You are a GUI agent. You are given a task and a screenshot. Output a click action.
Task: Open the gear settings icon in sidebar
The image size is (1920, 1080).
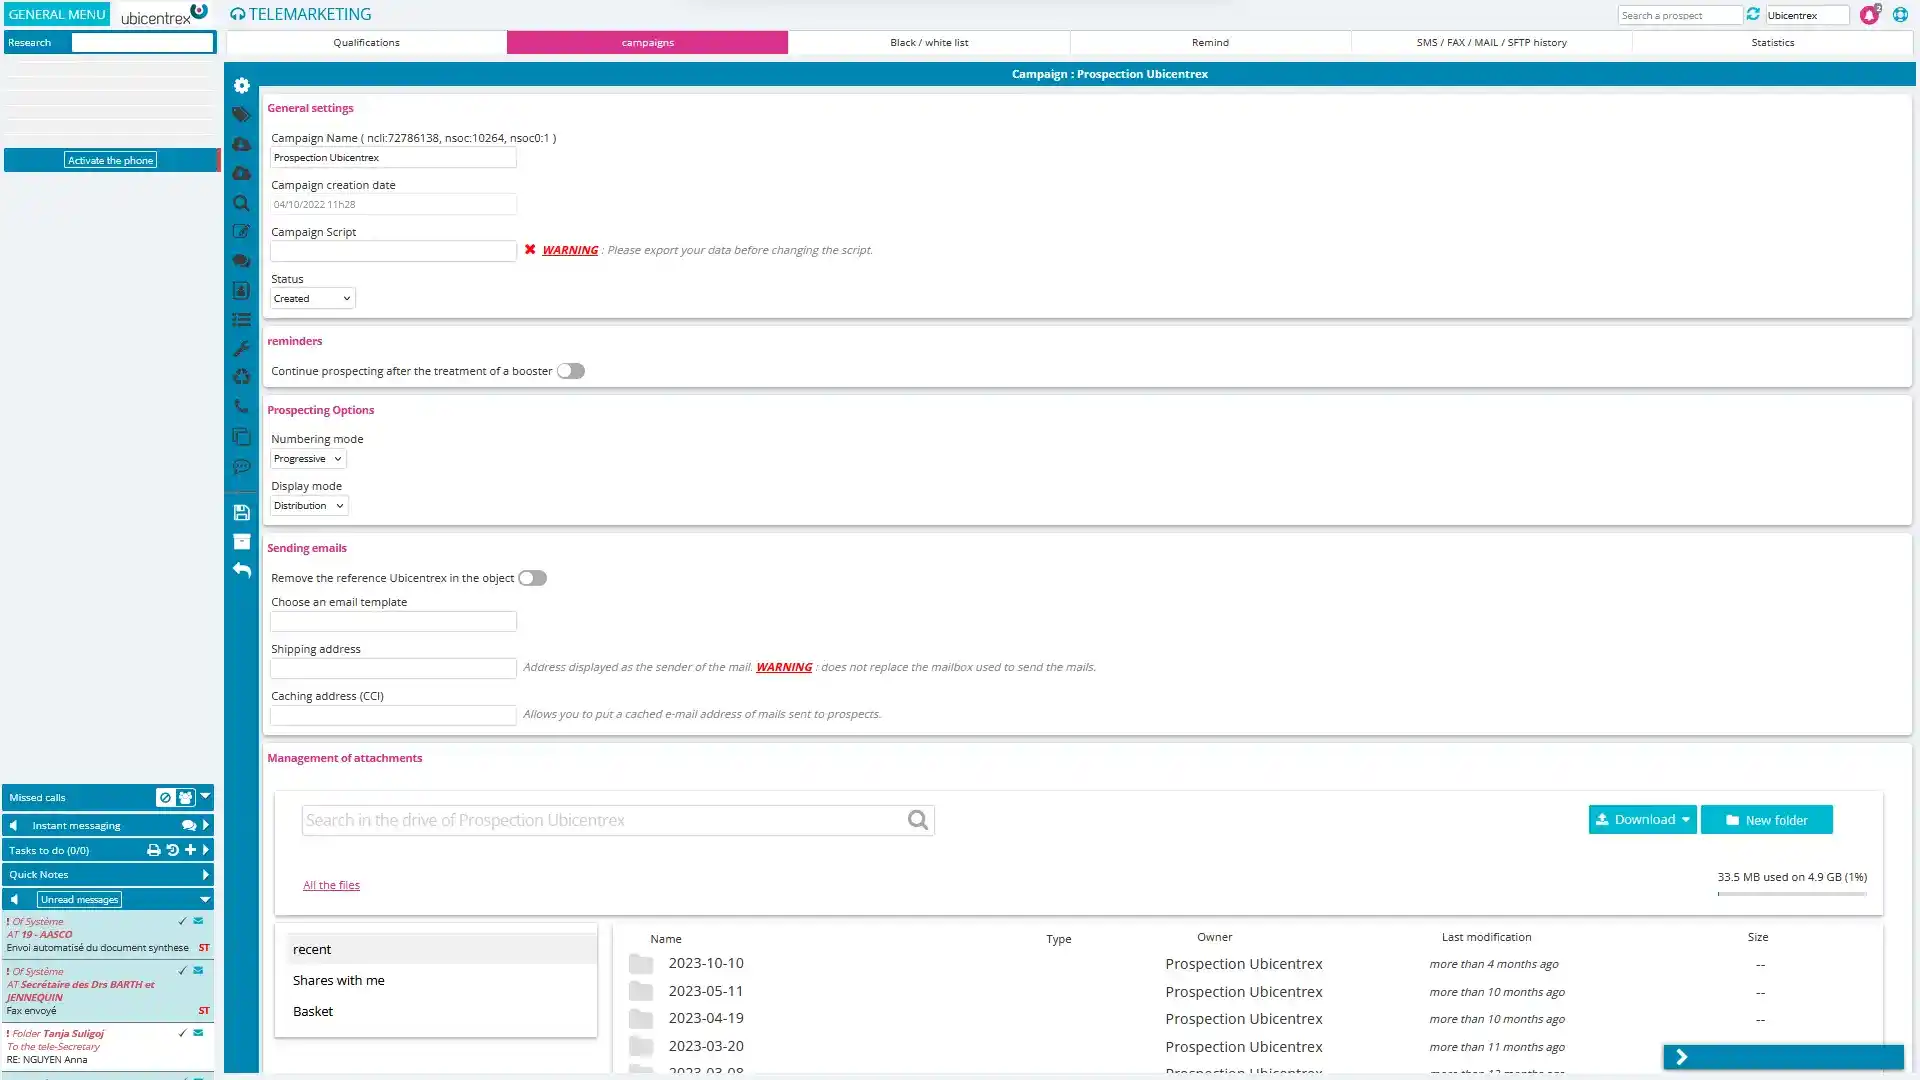pyautogui.click(x=241, y=86)
